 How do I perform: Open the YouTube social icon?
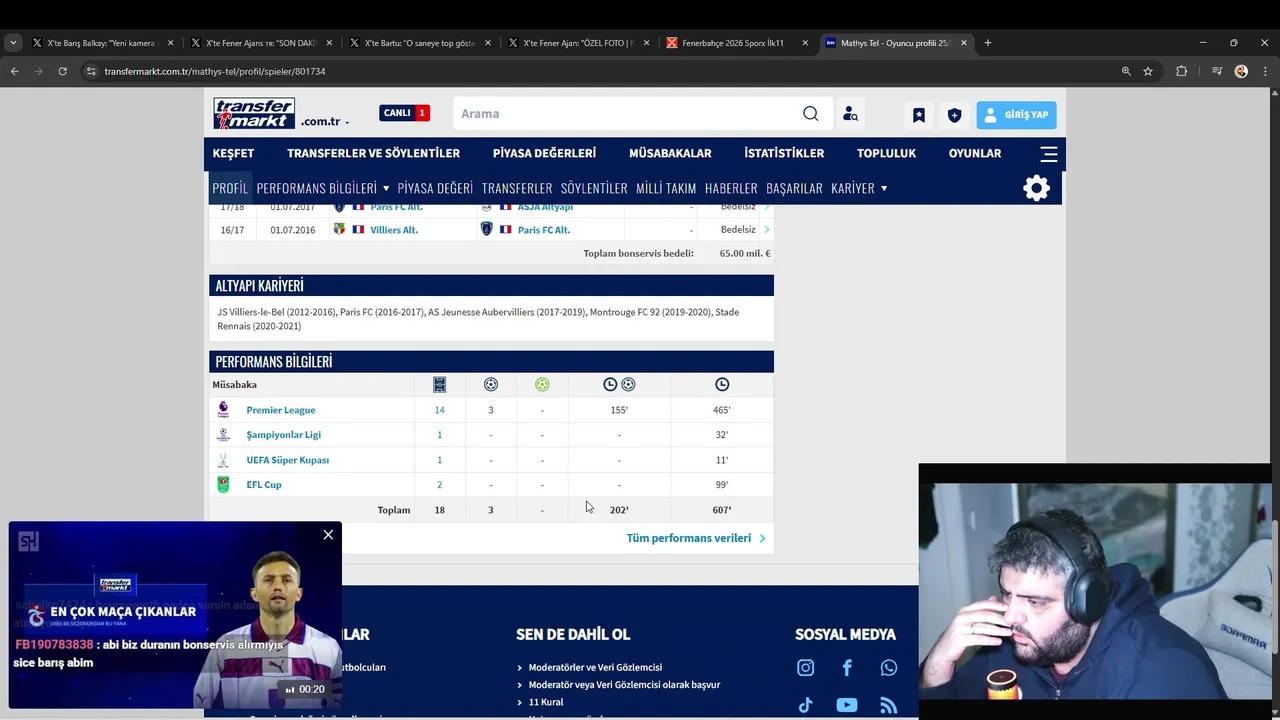[x=847, y=705]
